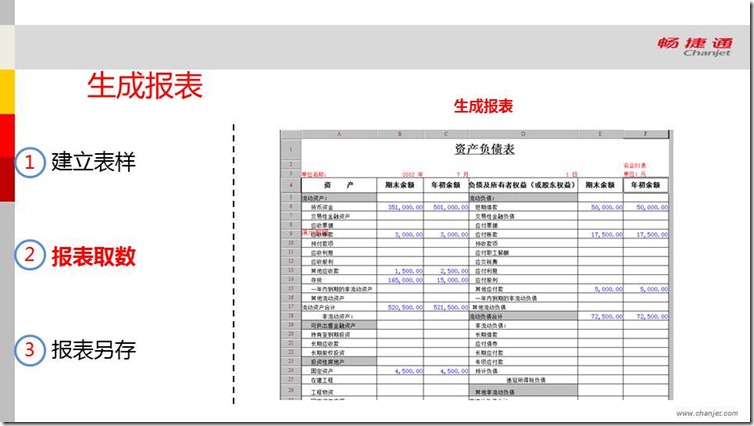
Task: Select row 24 header
Action: tap(290, 371)
